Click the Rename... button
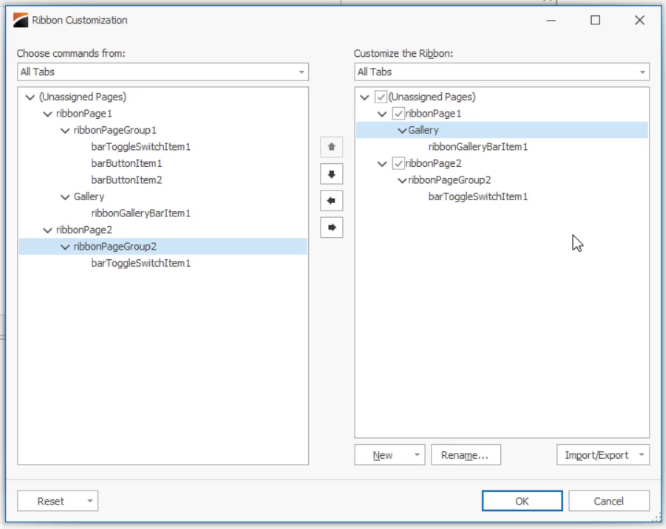666x529 pixels. 466,455
